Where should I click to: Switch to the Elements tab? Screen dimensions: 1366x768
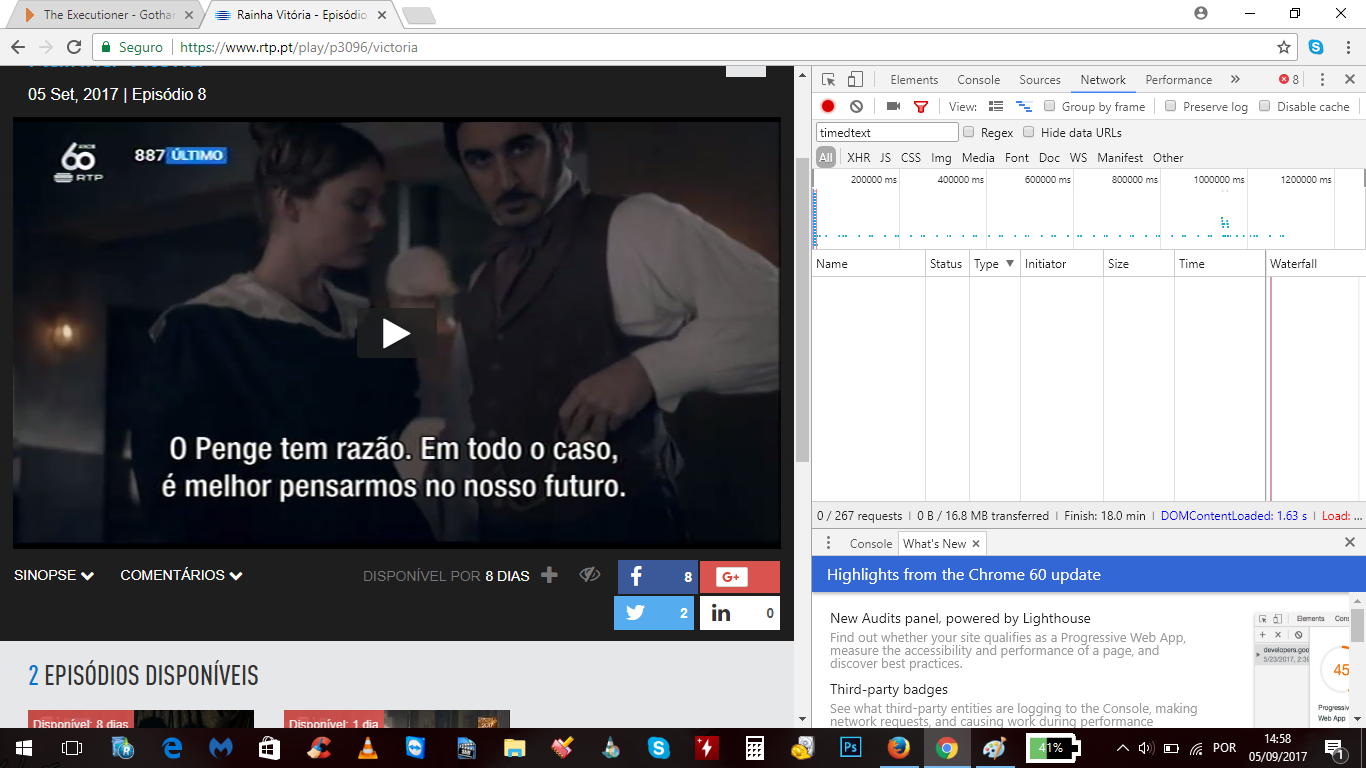pos(914,80)
